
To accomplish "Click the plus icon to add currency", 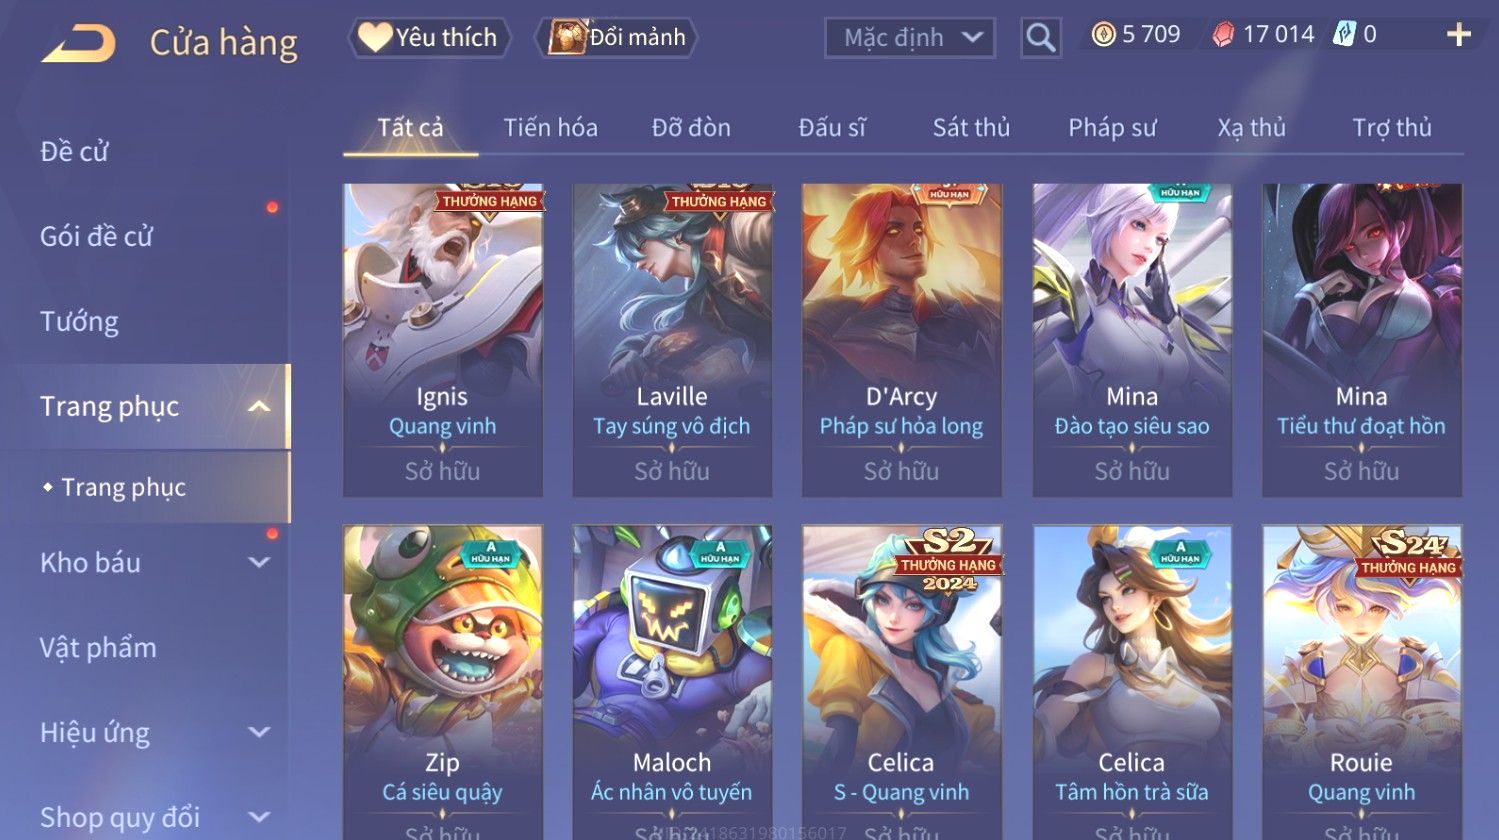I will click(x=1459, y=35).
